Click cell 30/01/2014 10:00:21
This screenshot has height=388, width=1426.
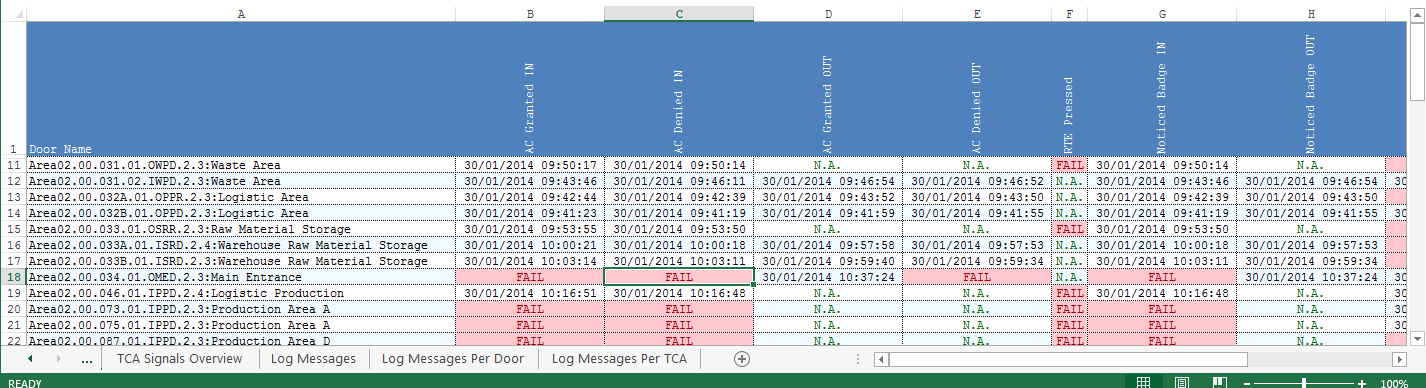point(530,245)
